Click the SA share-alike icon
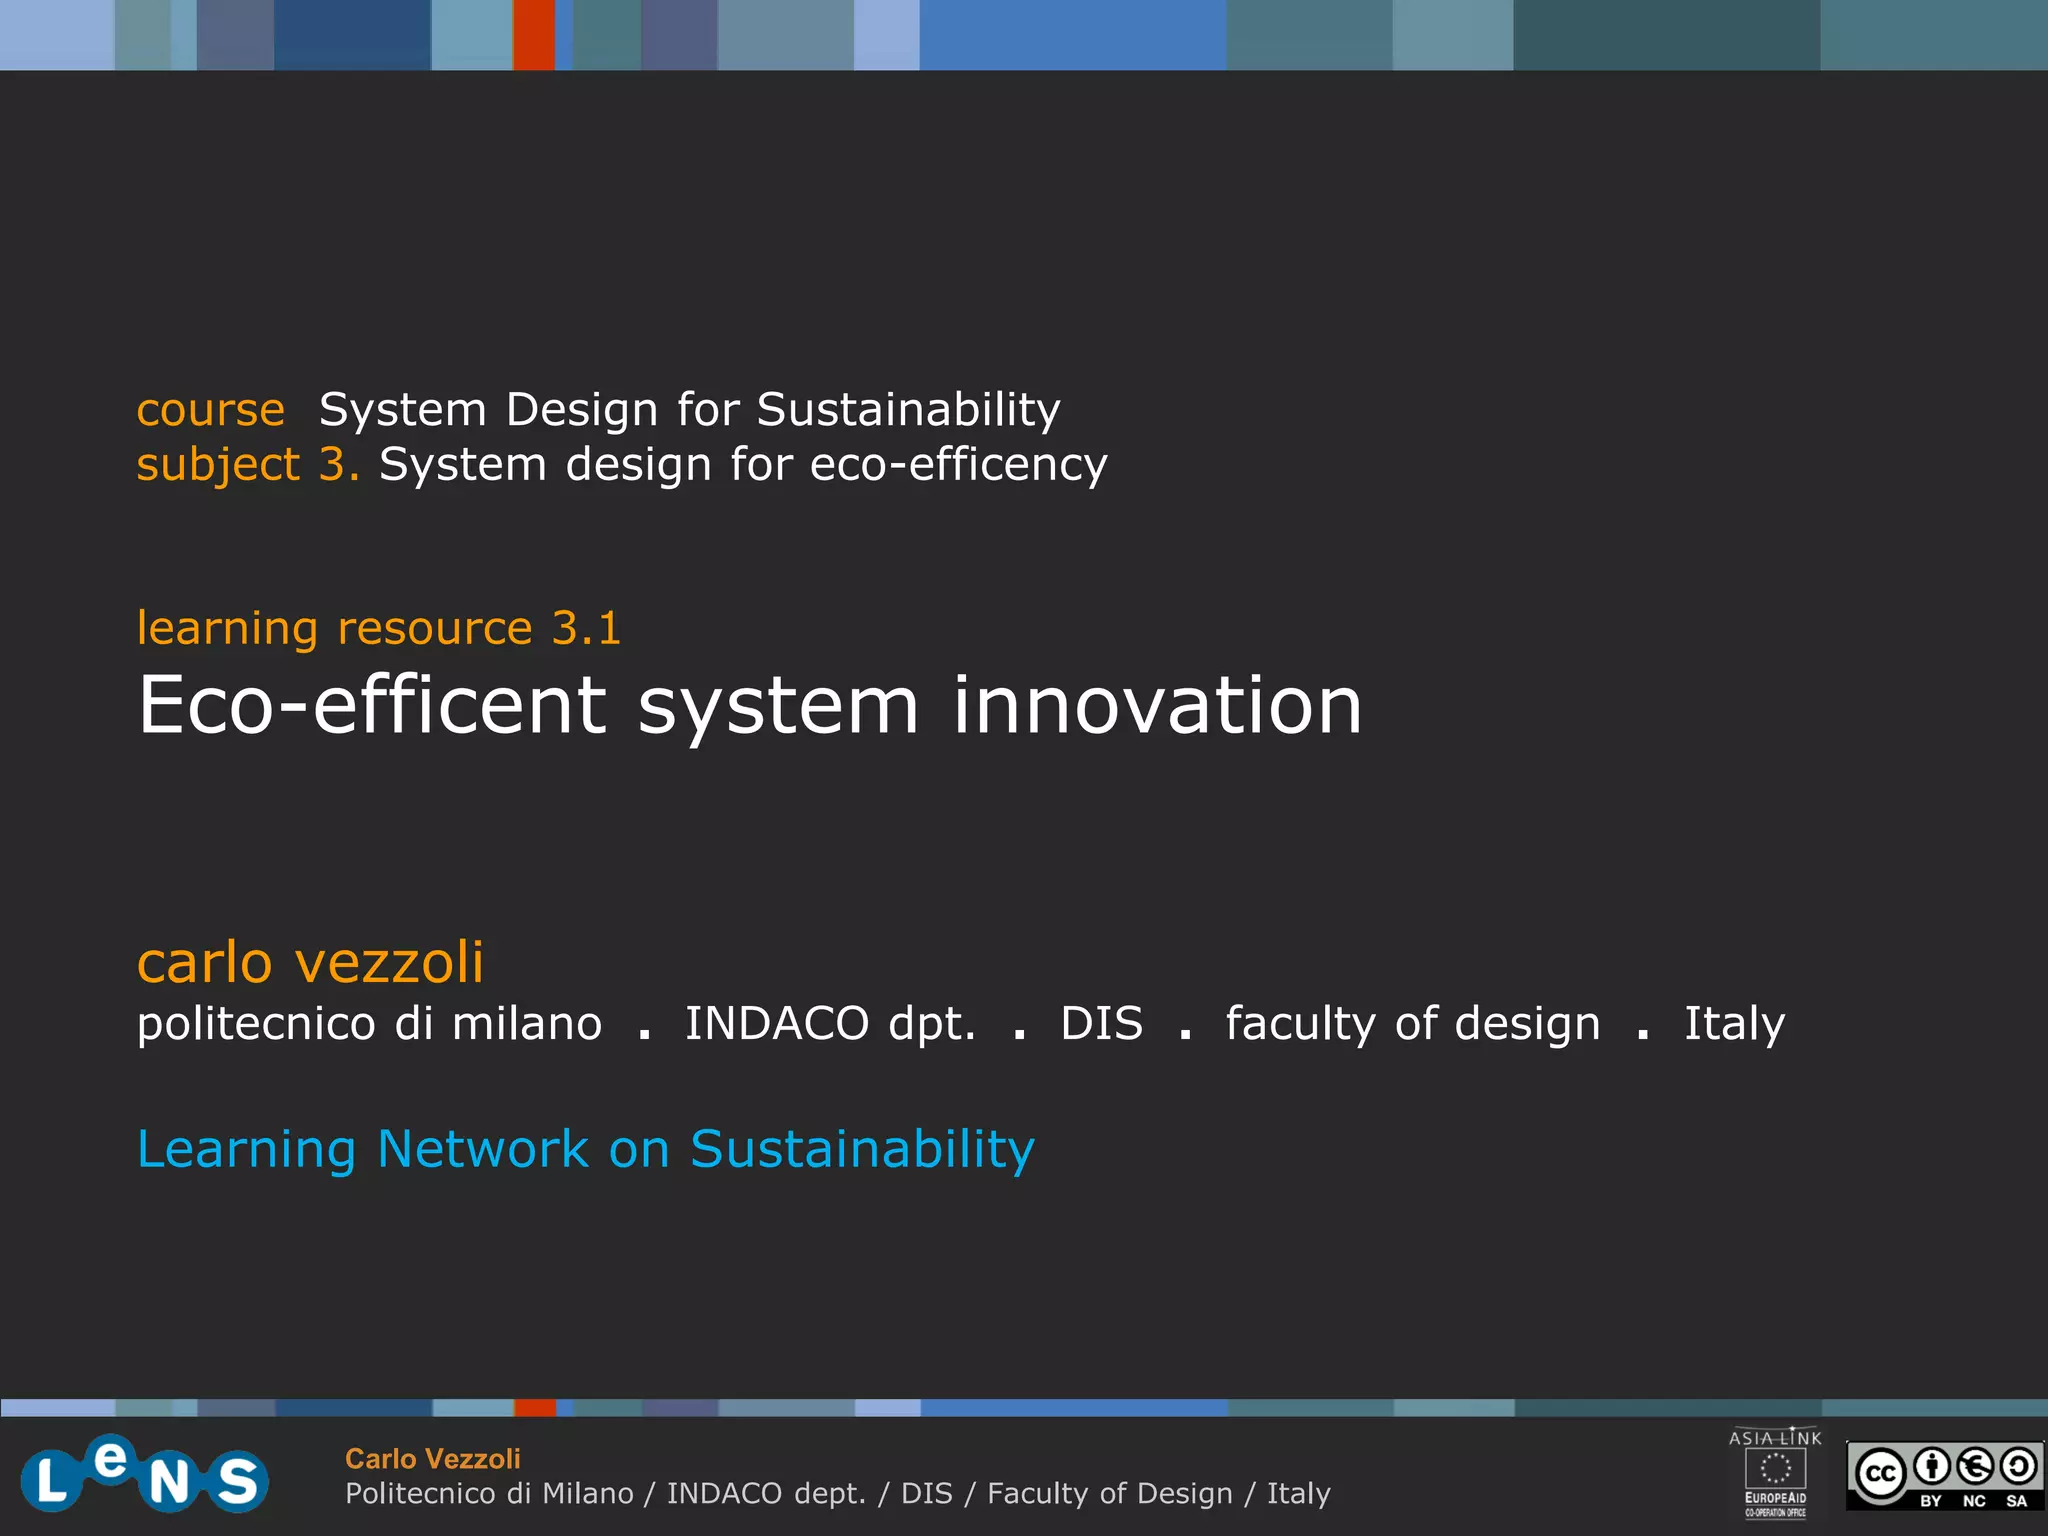 (2017, 1468)
